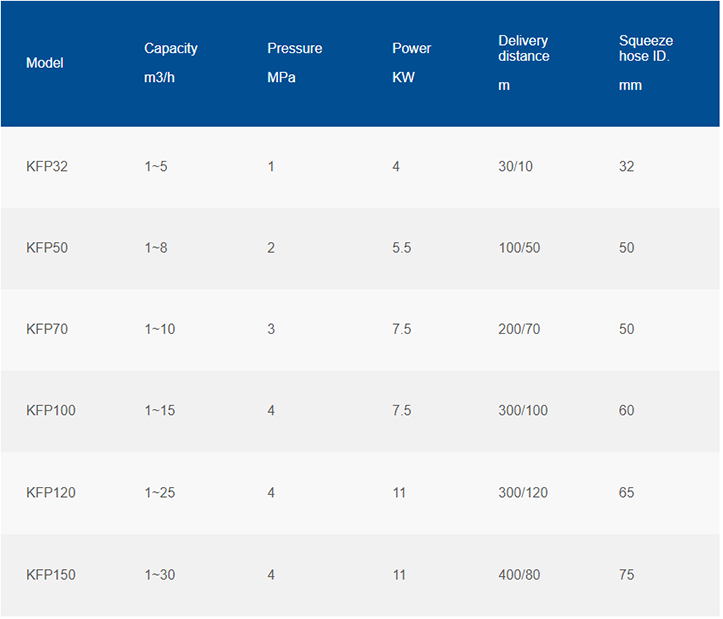Select the KFP120 model entry
Screen dimensions: 723x619
click(x=51, y=493)
